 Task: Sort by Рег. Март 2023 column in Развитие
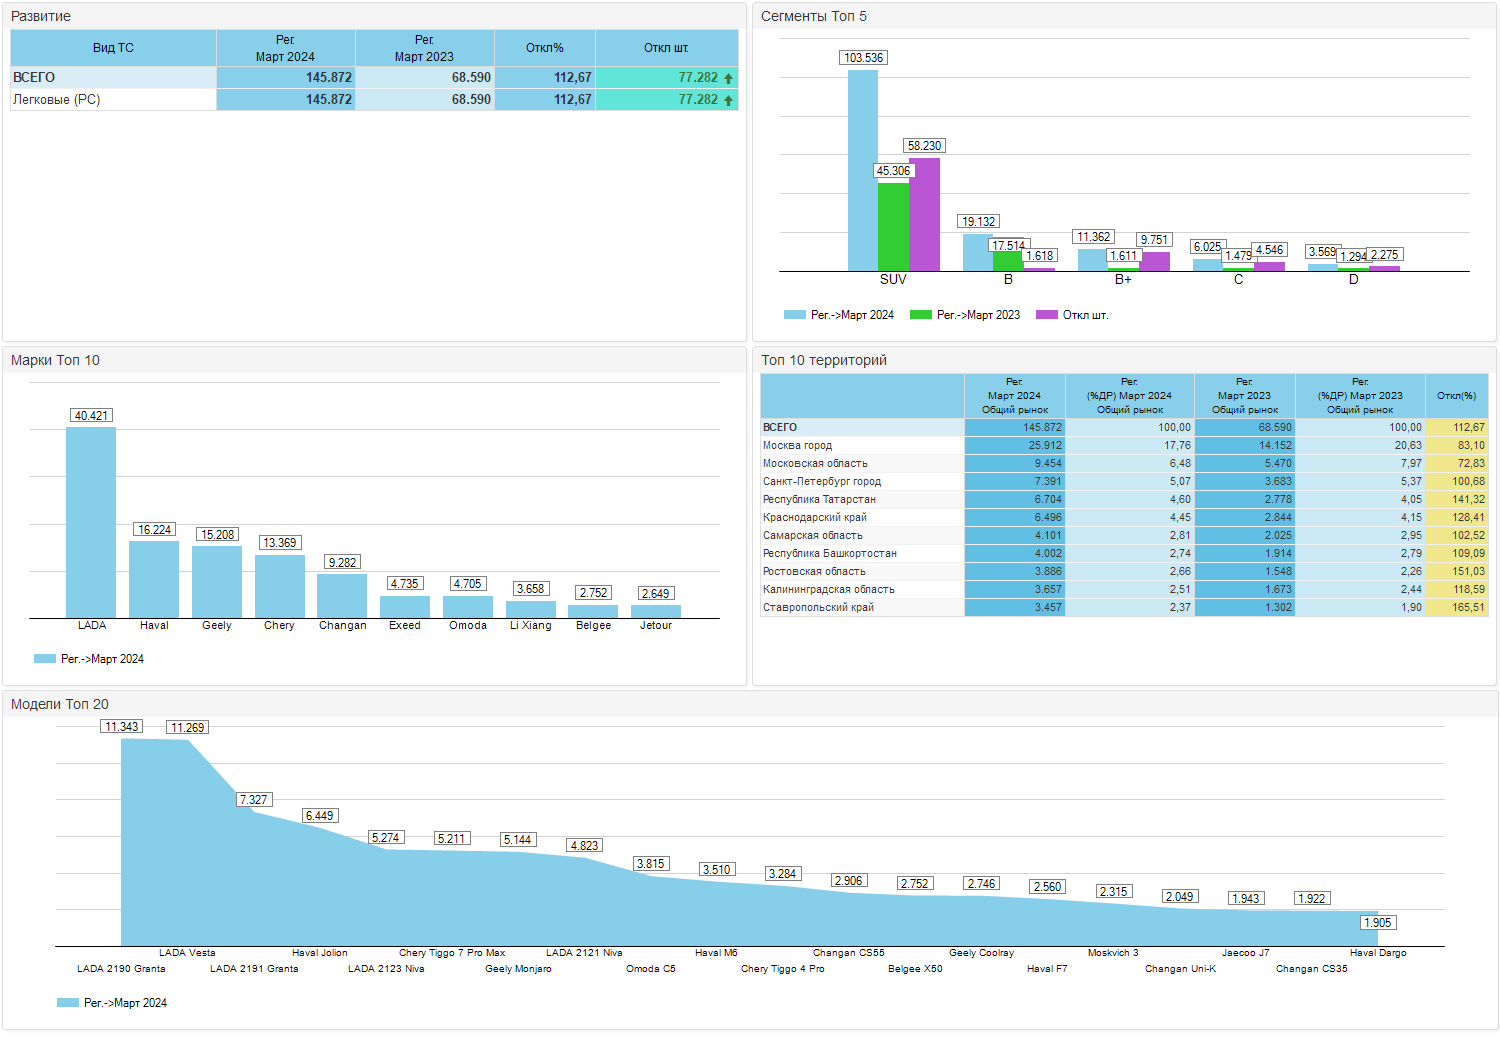(x=424, y=48)
